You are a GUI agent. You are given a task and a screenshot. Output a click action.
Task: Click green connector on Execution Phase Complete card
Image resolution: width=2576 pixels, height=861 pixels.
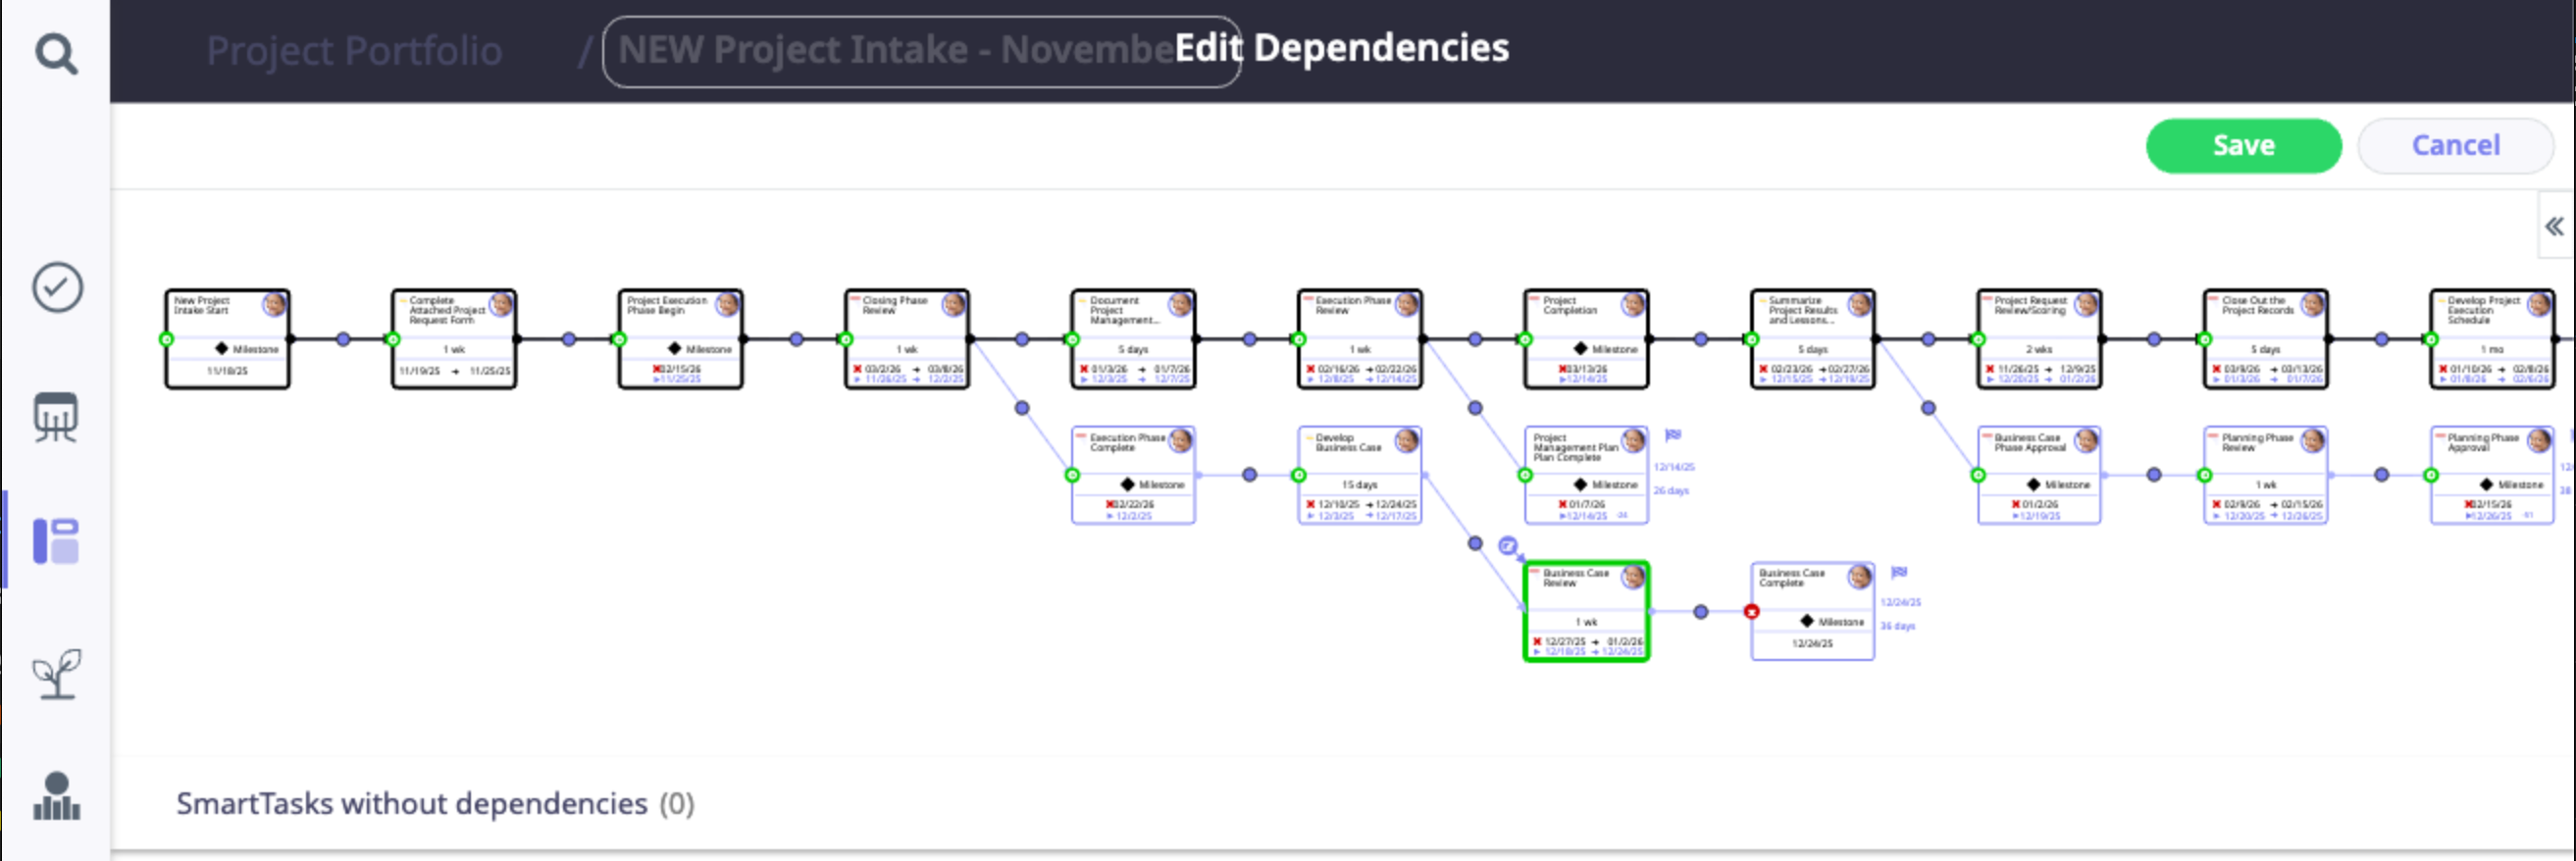tap(1072, 476)
